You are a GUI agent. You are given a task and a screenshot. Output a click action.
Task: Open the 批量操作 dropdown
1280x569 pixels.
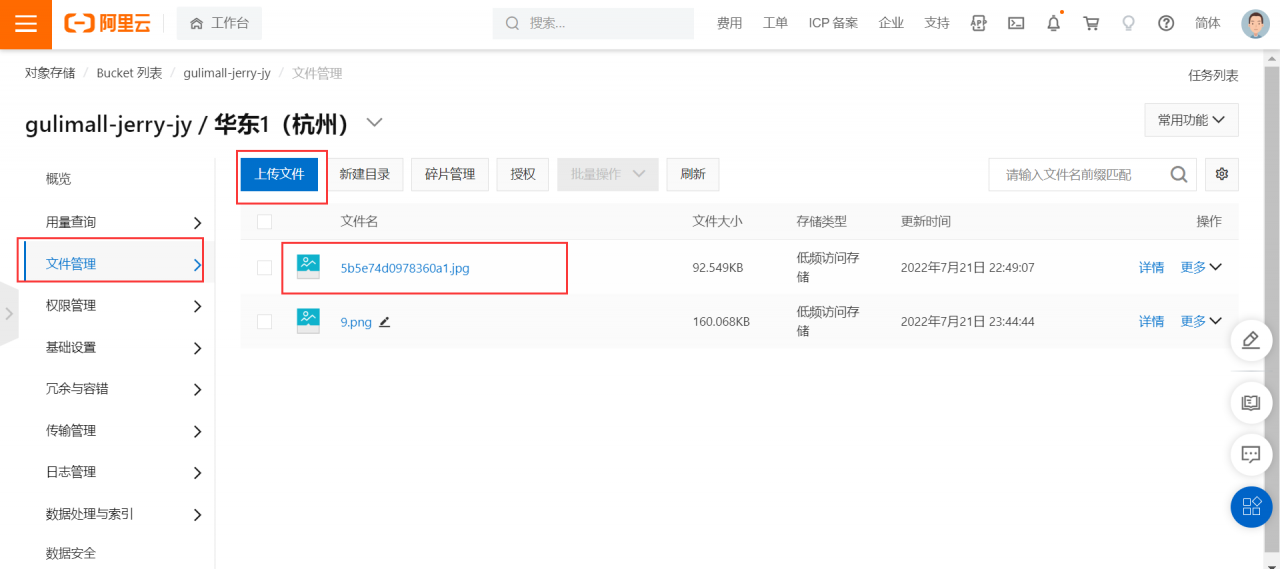tap(608, 174)
